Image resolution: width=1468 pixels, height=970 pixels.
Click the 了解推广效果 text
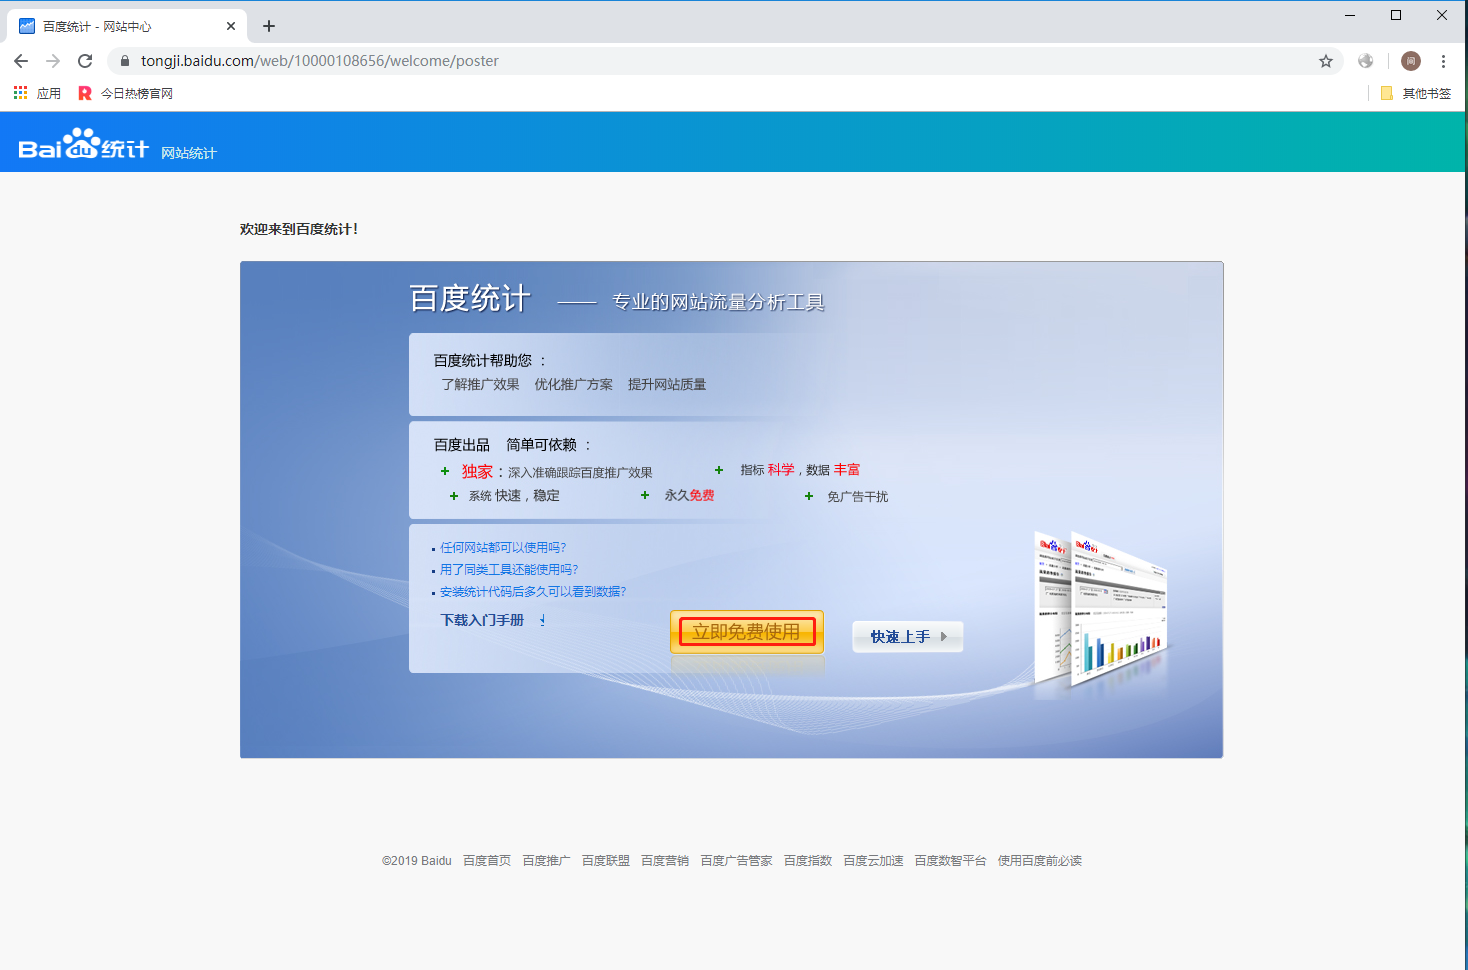(x=480, y=385)
